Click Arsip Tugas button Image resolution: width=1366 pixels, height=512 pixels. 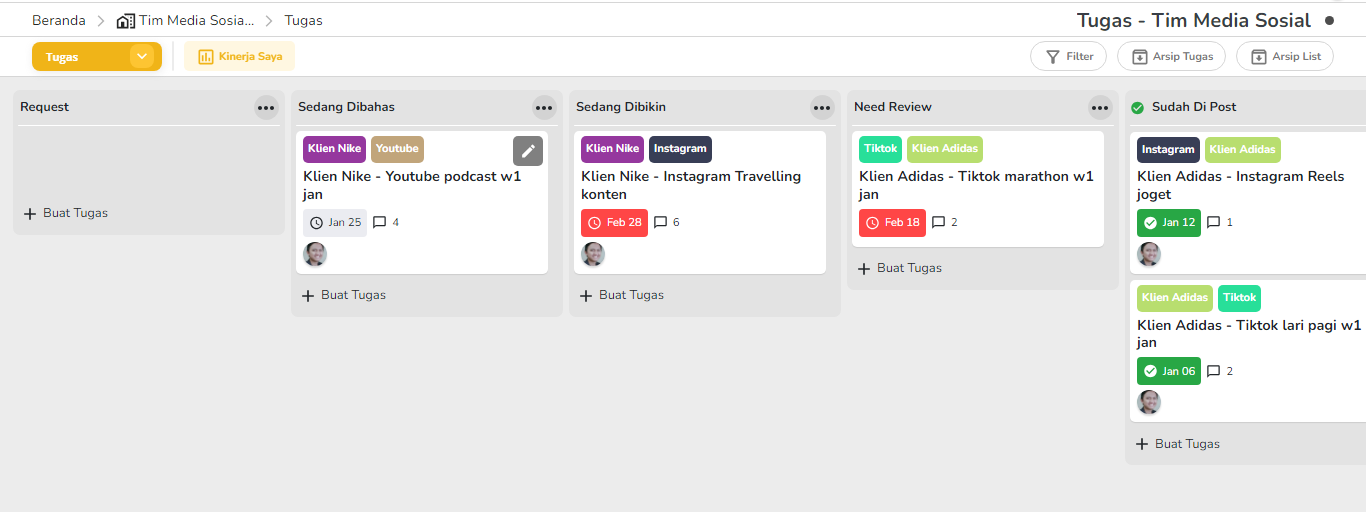tap(1171, 57)
